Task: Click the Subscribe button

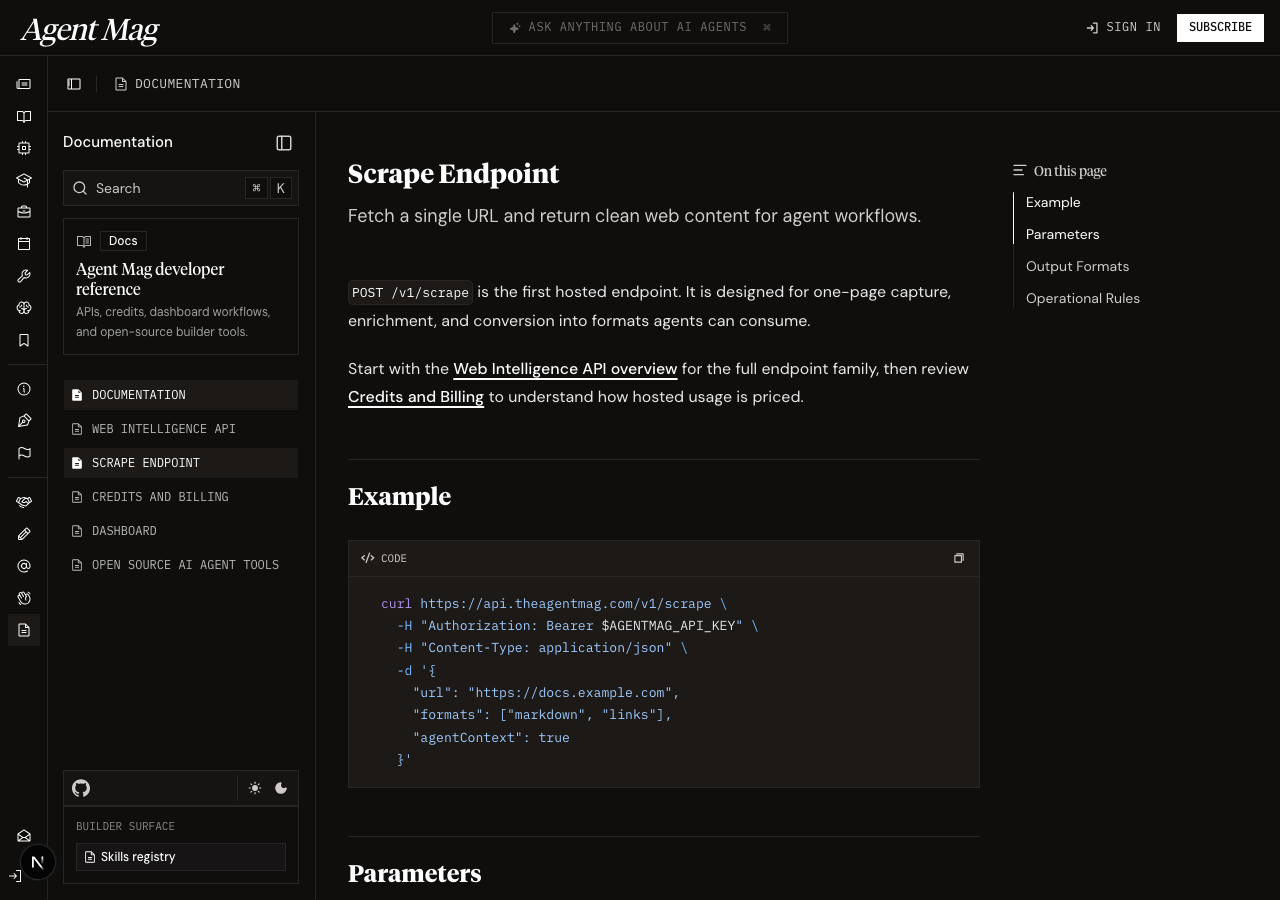Action: 1220,27
